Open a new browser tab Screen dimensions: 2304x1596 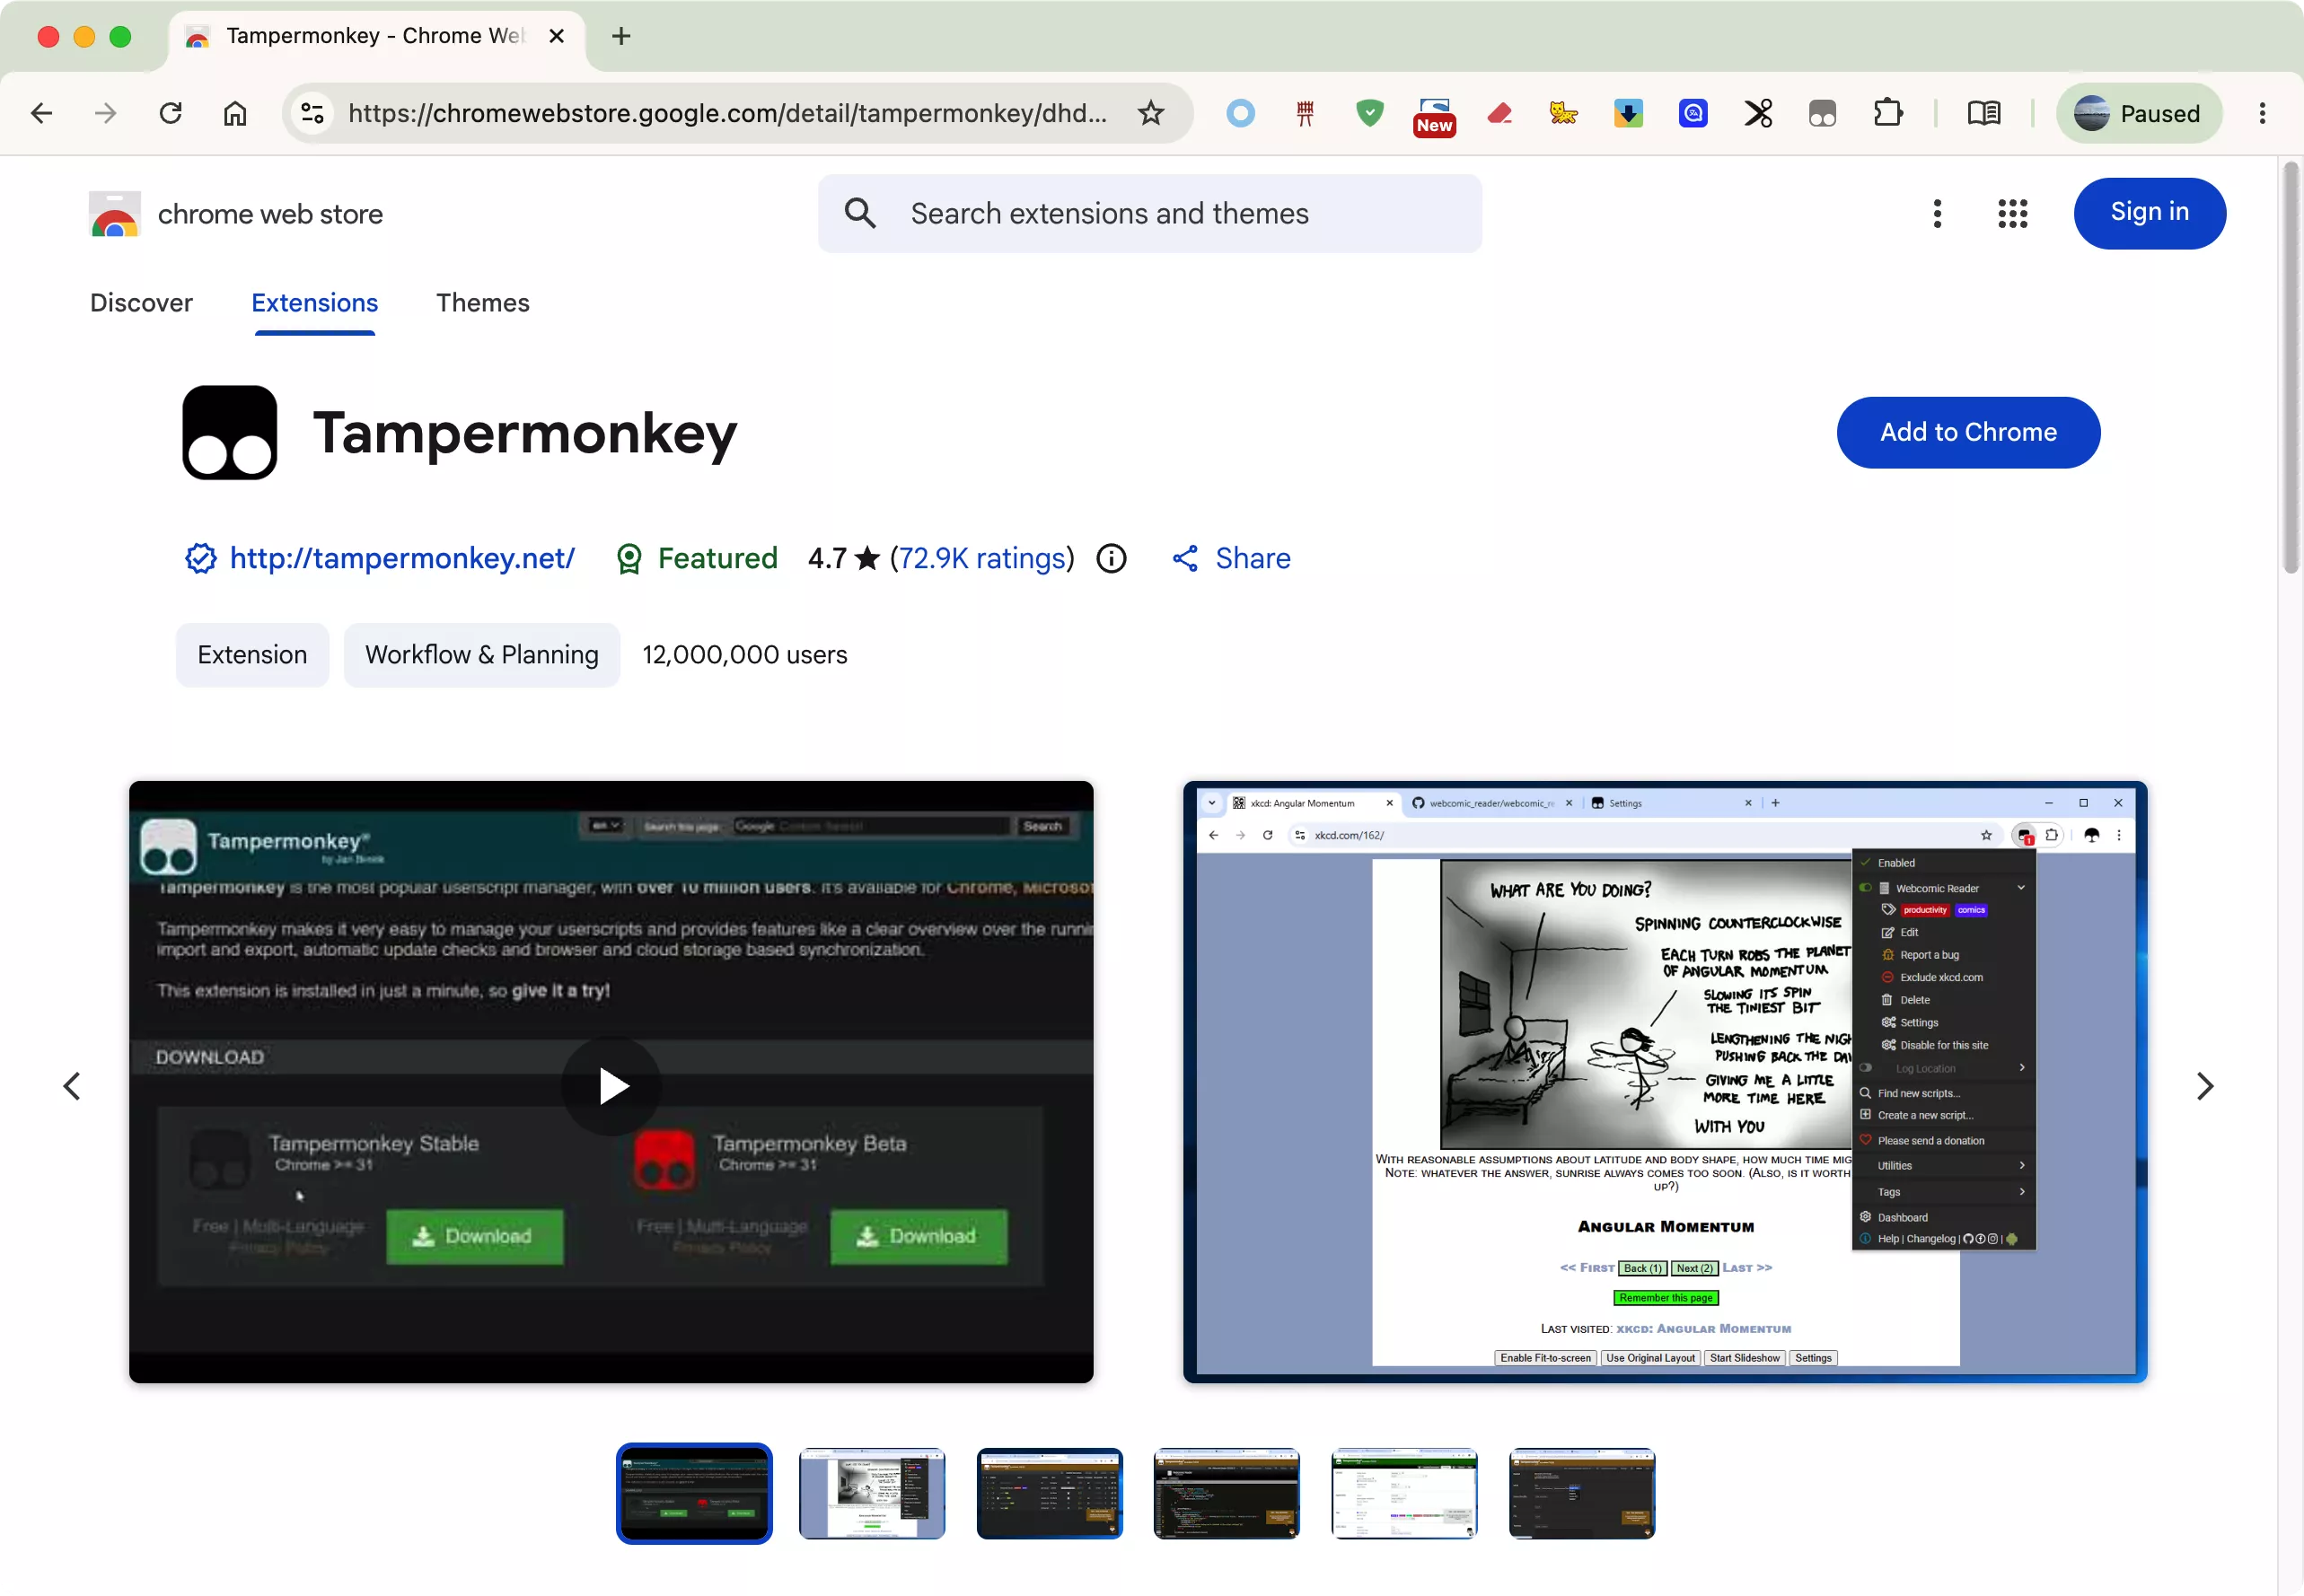621,36
